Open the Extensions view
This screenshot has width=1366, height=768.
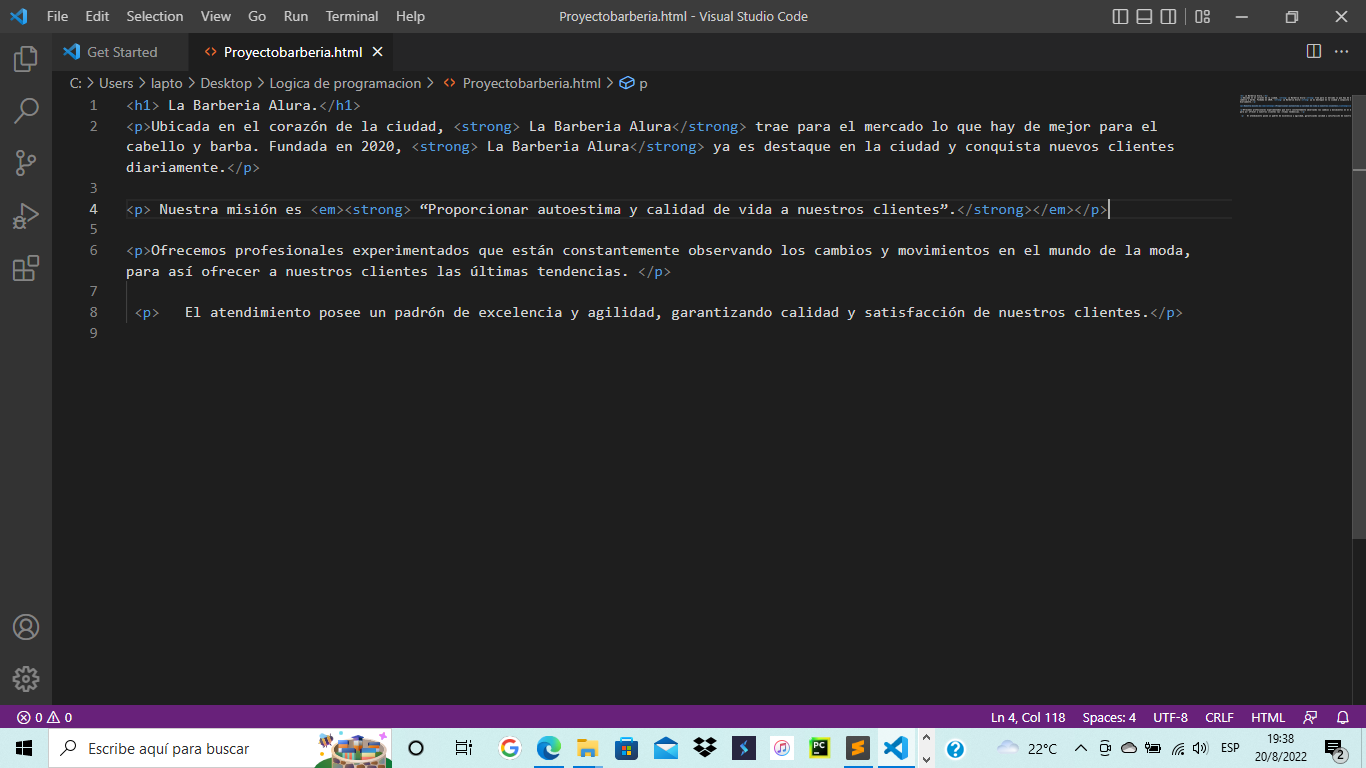(26, 268)
